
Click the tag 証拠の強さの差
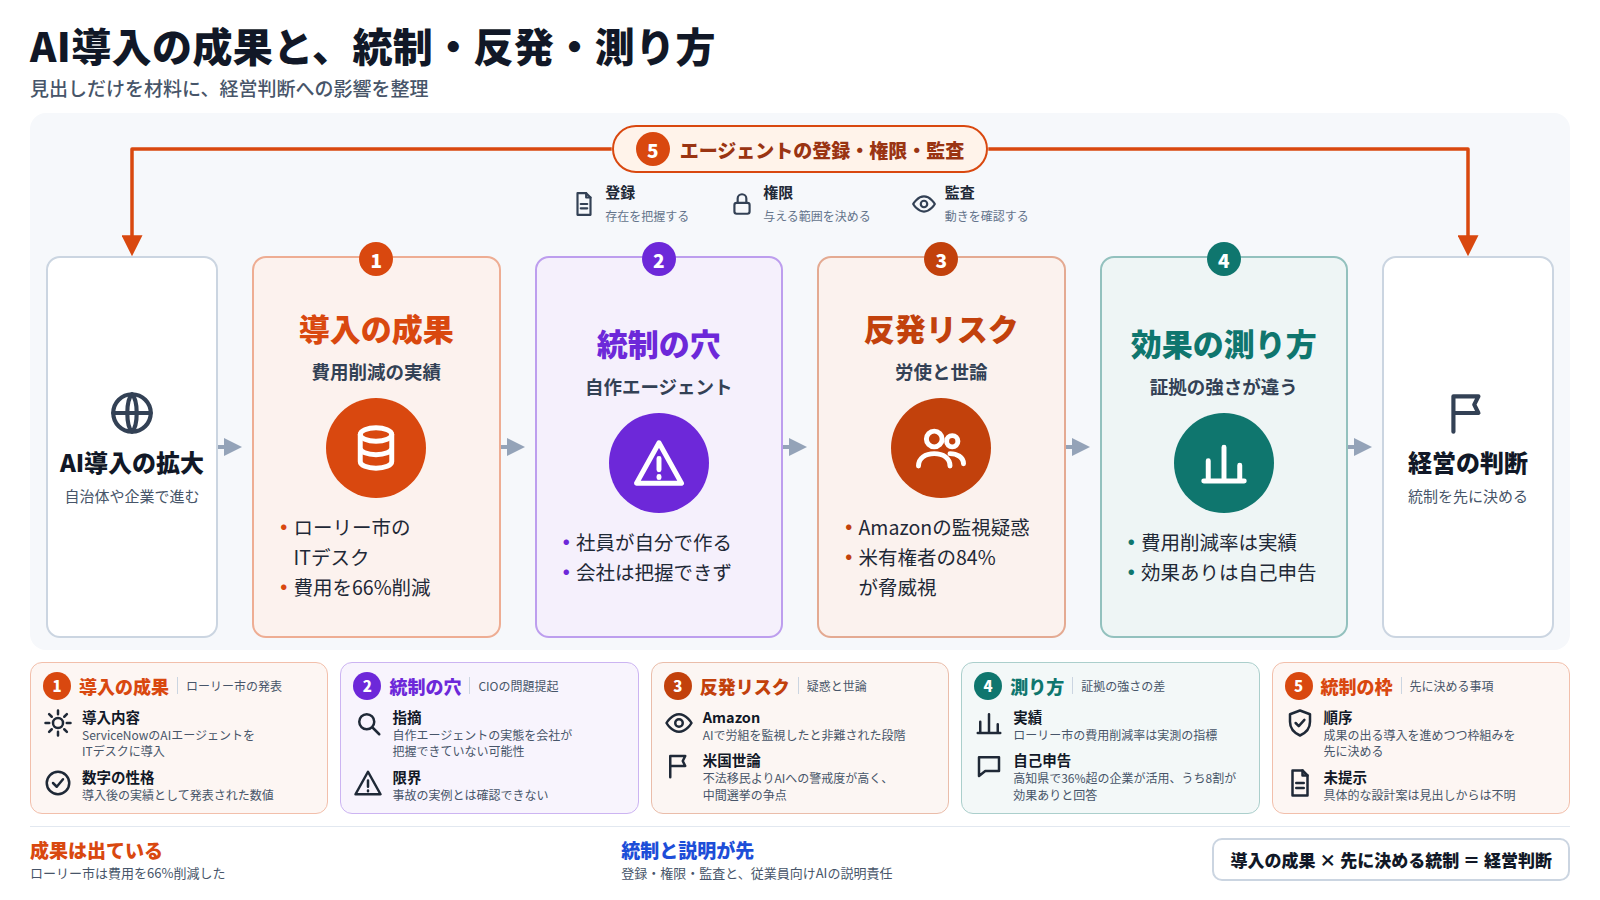(1123, 686)
